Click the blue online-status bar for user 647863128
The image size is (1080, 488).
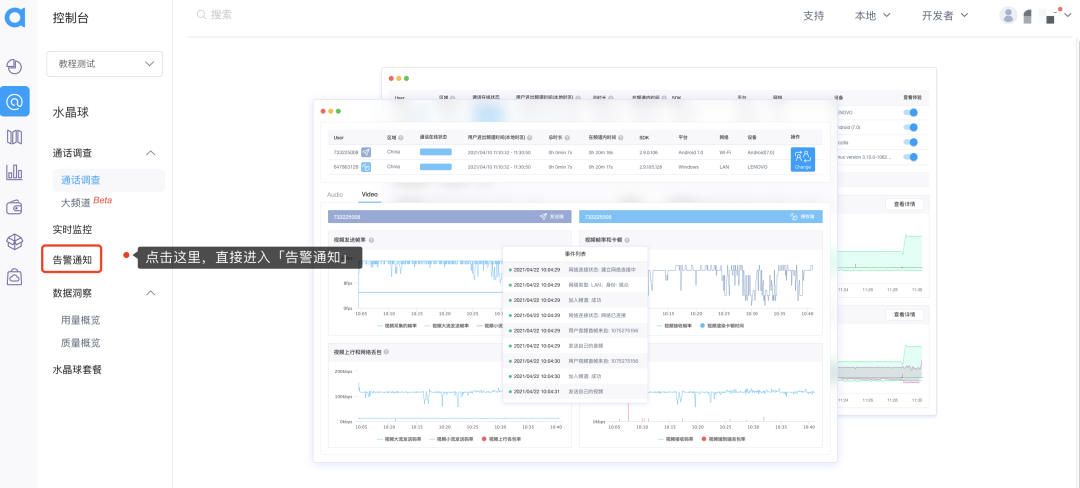pyautogui.click(x=435, y=167)
